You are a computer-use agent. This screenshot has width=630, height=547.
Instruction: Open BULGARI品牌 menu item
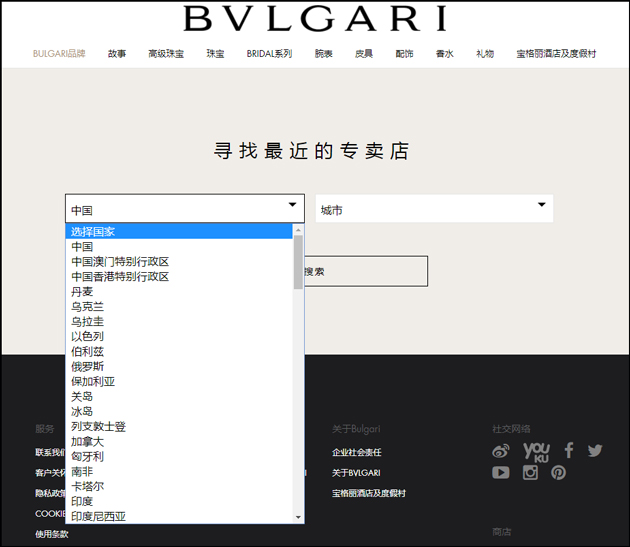coord(59,53)
